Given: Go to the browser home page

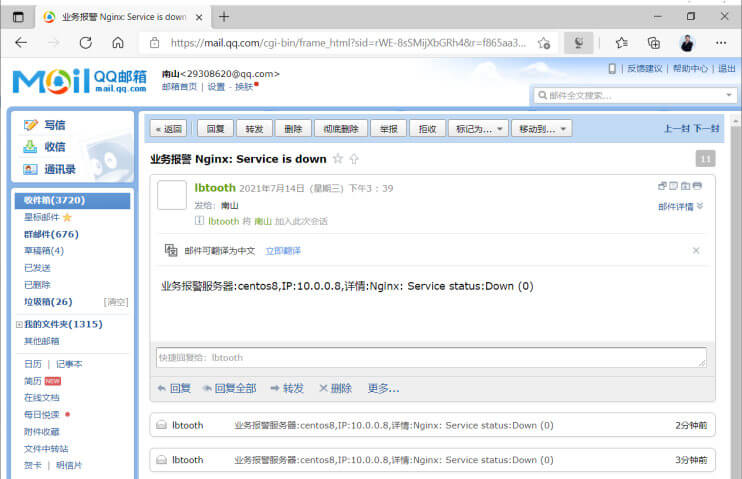Looking at the screenshot, I should [x=118, y=43].
